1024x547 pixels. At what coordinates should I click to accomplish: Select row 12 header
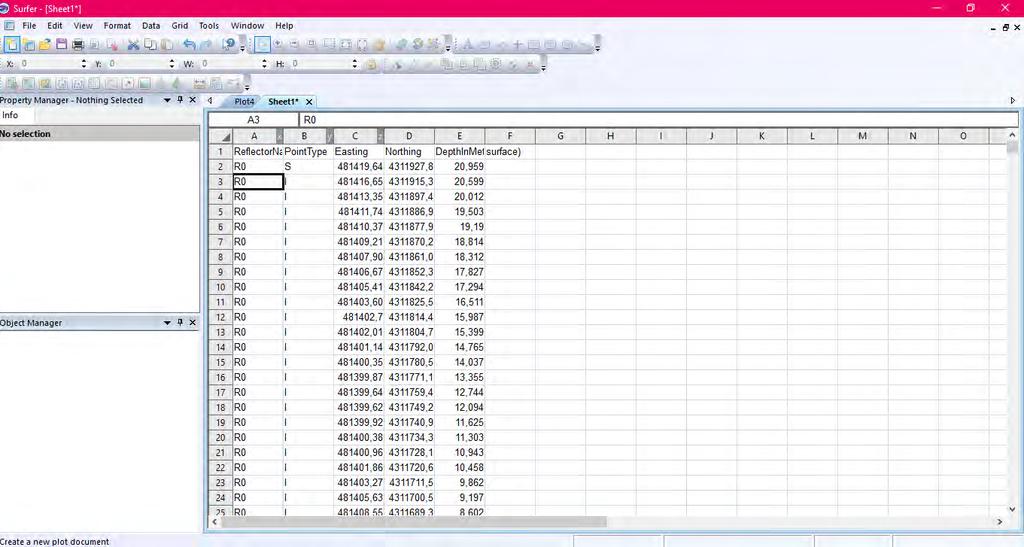pyautogui.click(x=221, y=317)
